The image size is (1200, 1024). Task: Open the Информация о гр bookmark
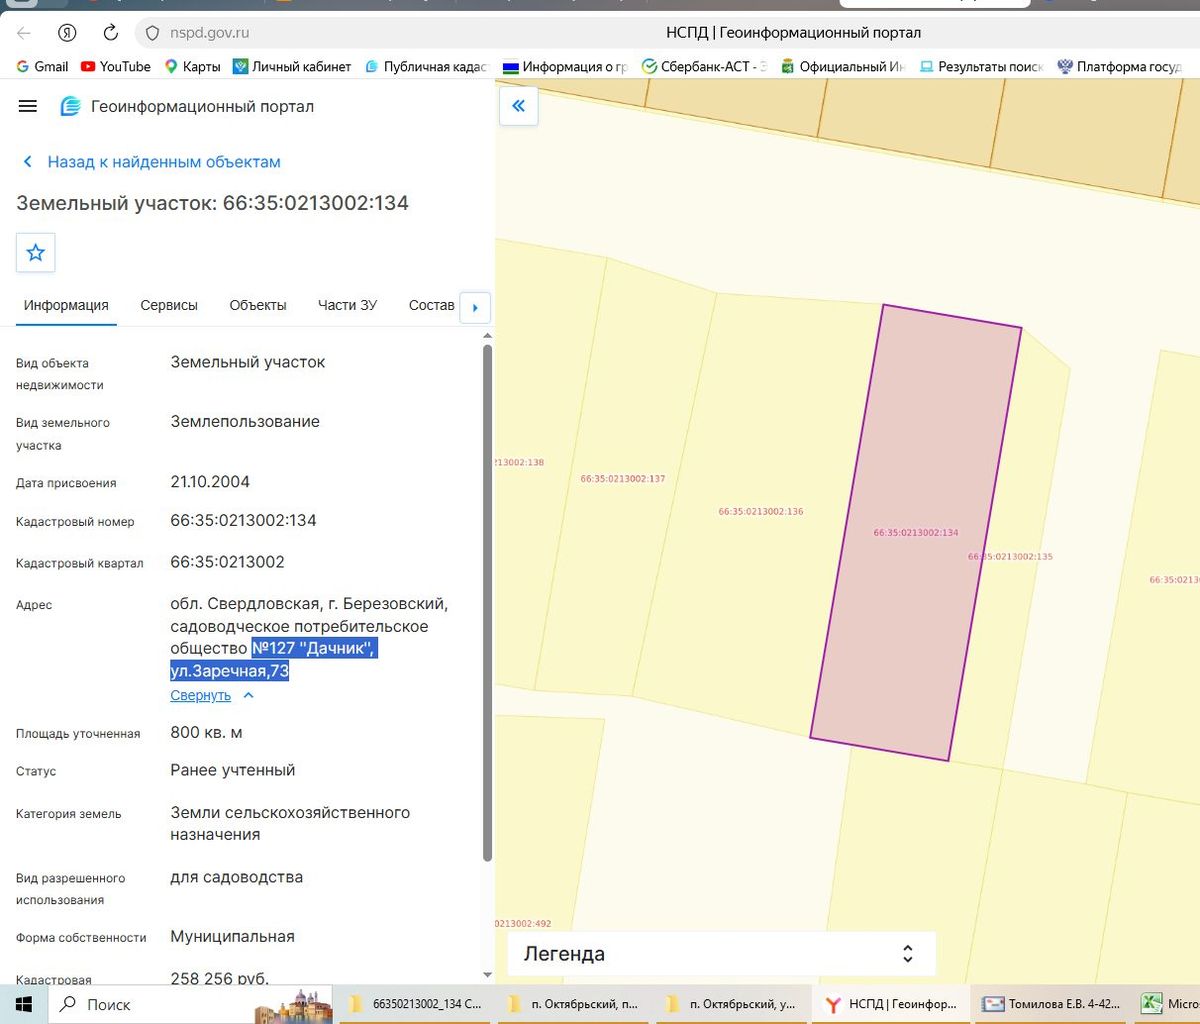pyautogui.click(x=565, y=67)
